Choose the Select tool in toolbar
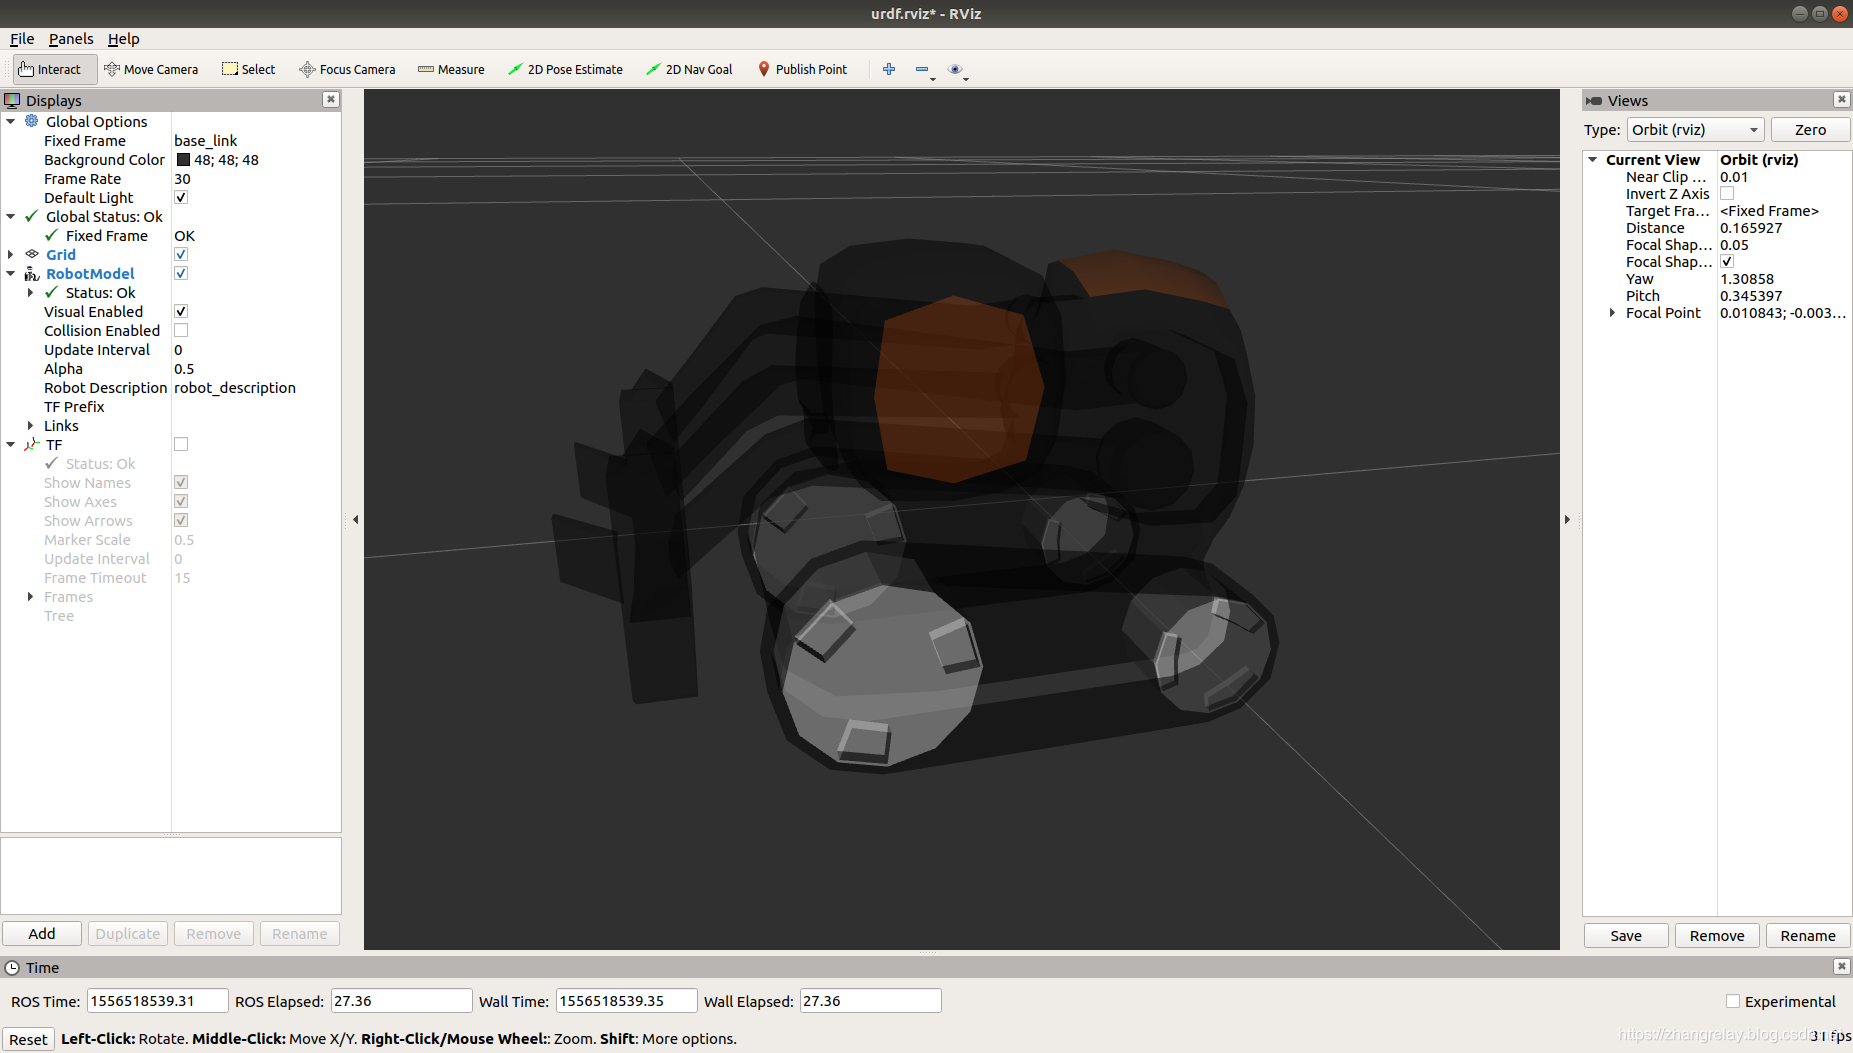Screen dimensions: 1853x1053 click(x=249, y=69)
